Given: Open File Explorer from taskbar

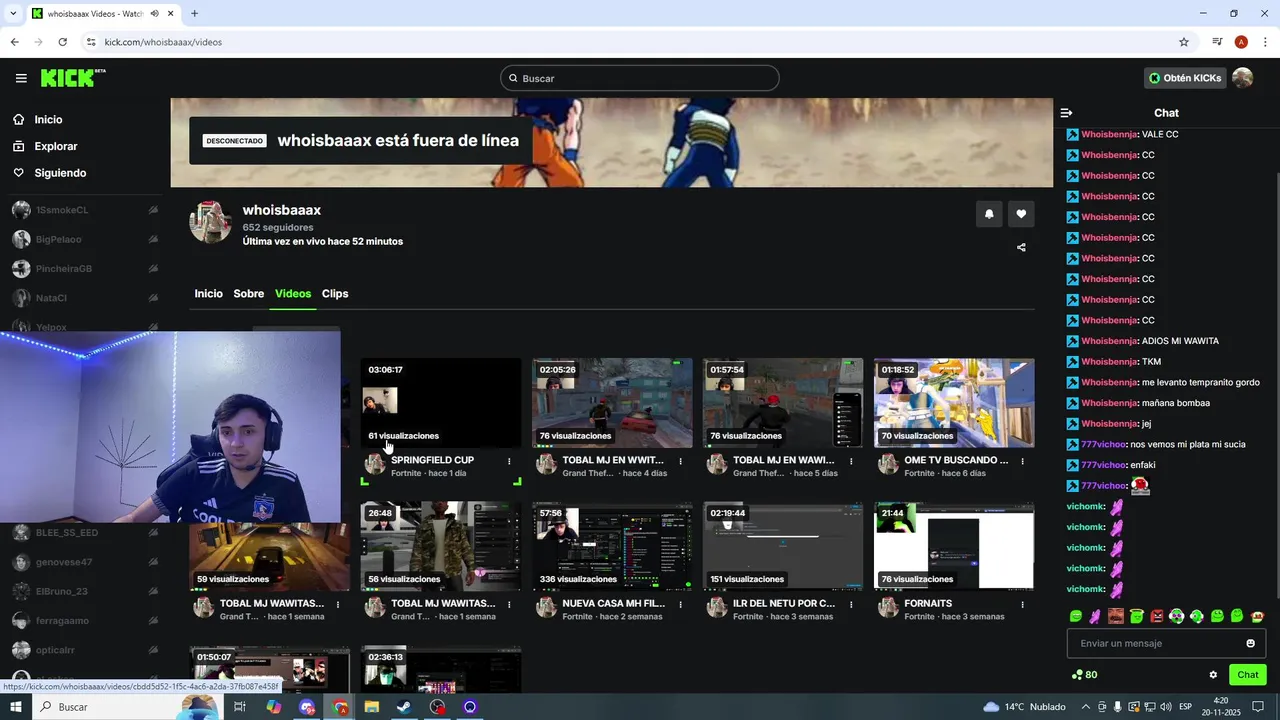Looking at the screenshot, I should coord(372,707).
